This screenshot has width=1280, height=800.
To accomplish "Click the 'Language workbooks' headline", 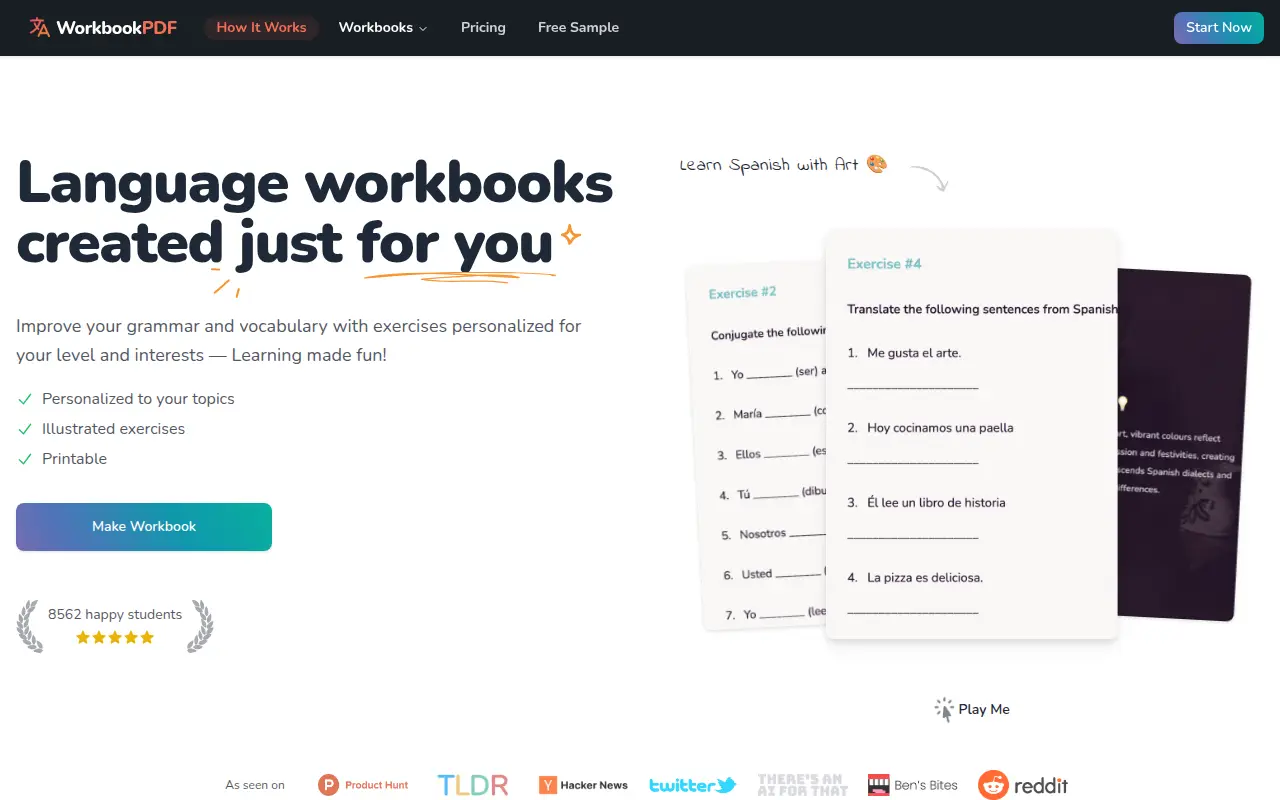I will tap(315, 183).
